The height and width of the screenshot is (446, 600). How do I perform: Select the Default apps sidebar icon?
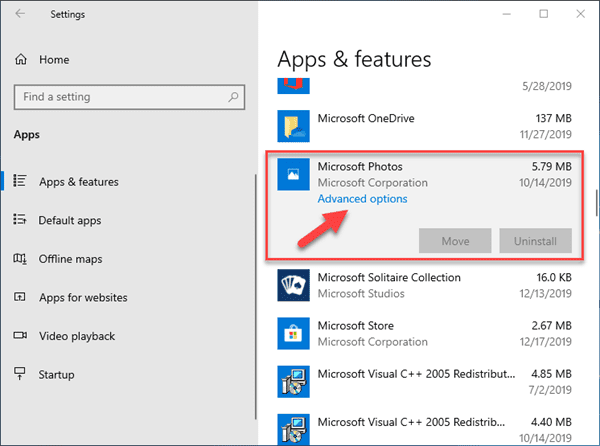pos(20,219)
